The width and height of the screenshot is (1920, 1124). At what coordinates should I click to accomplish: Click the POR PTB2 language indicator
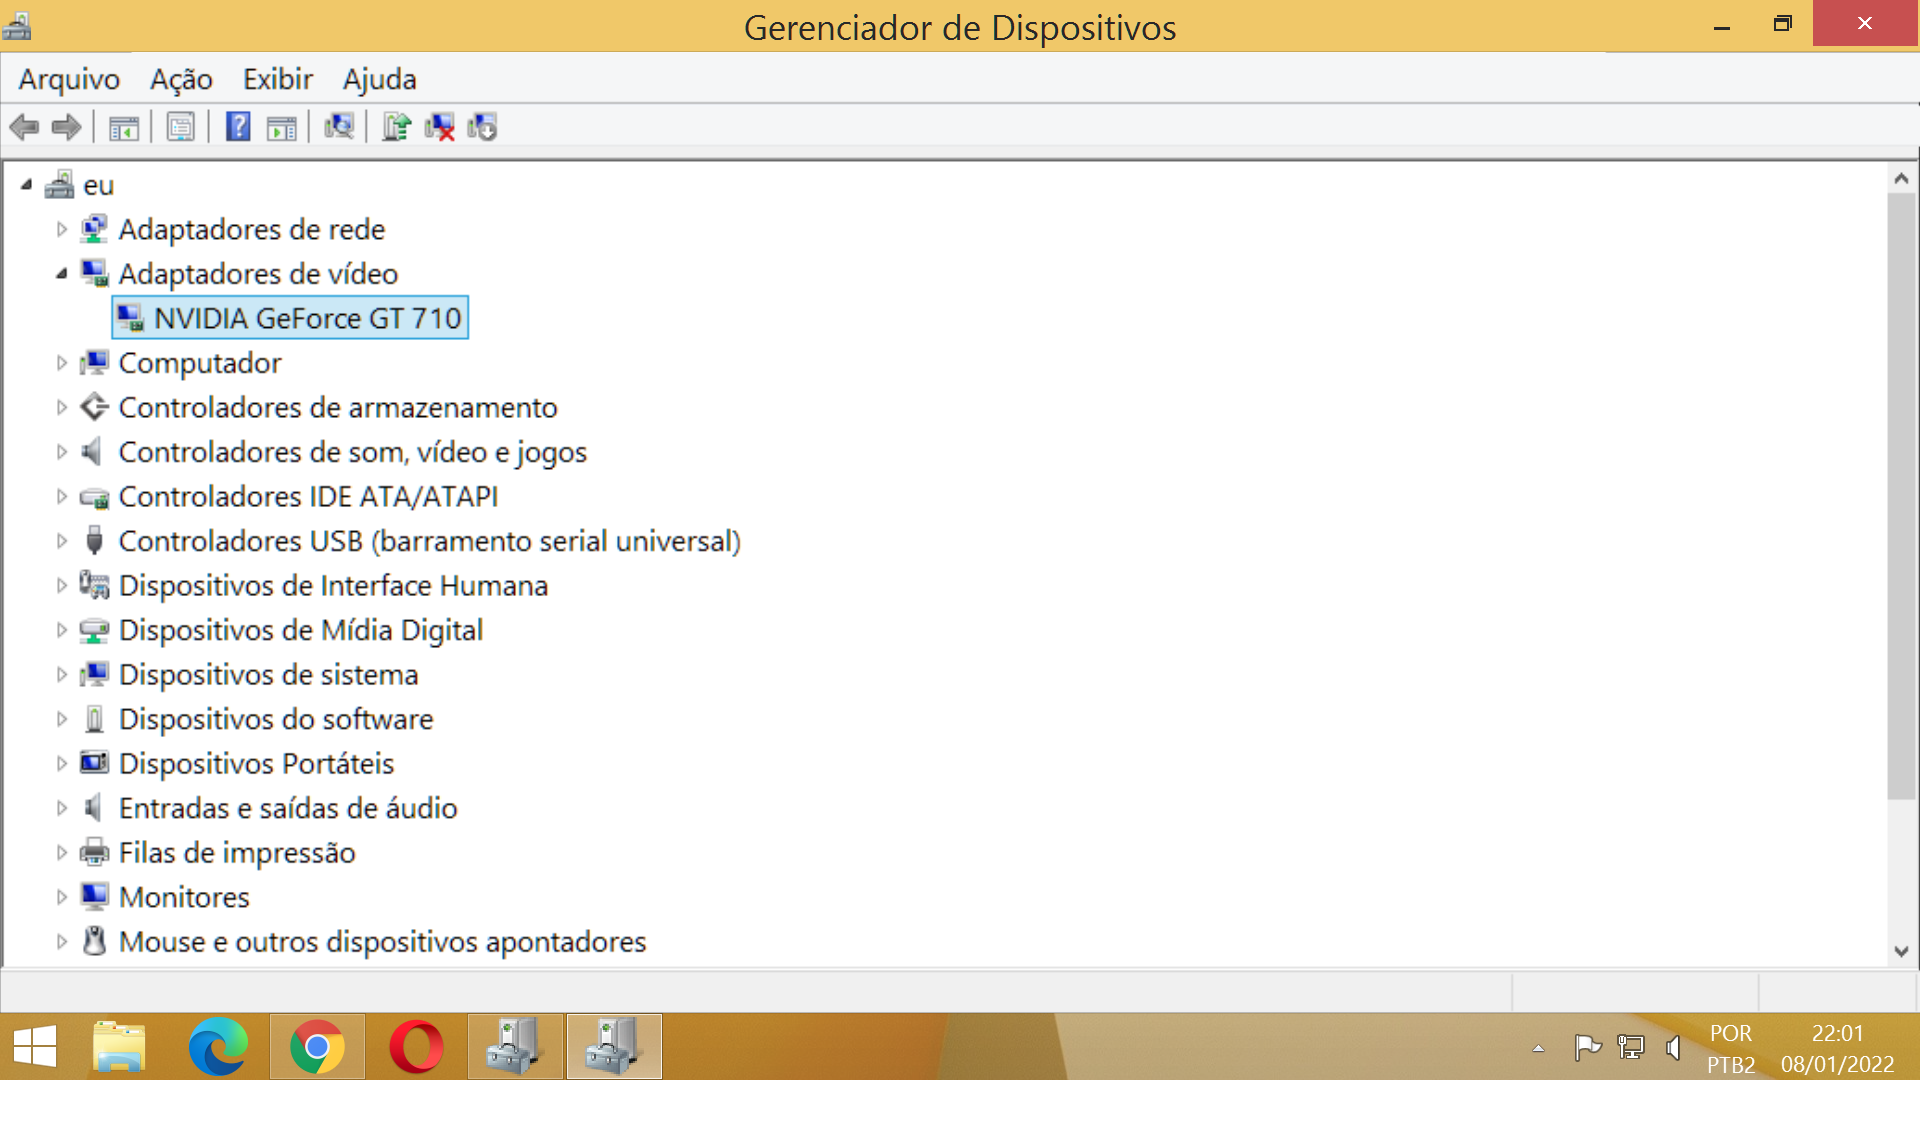pyautogui.click(x=1731, y=1049)
